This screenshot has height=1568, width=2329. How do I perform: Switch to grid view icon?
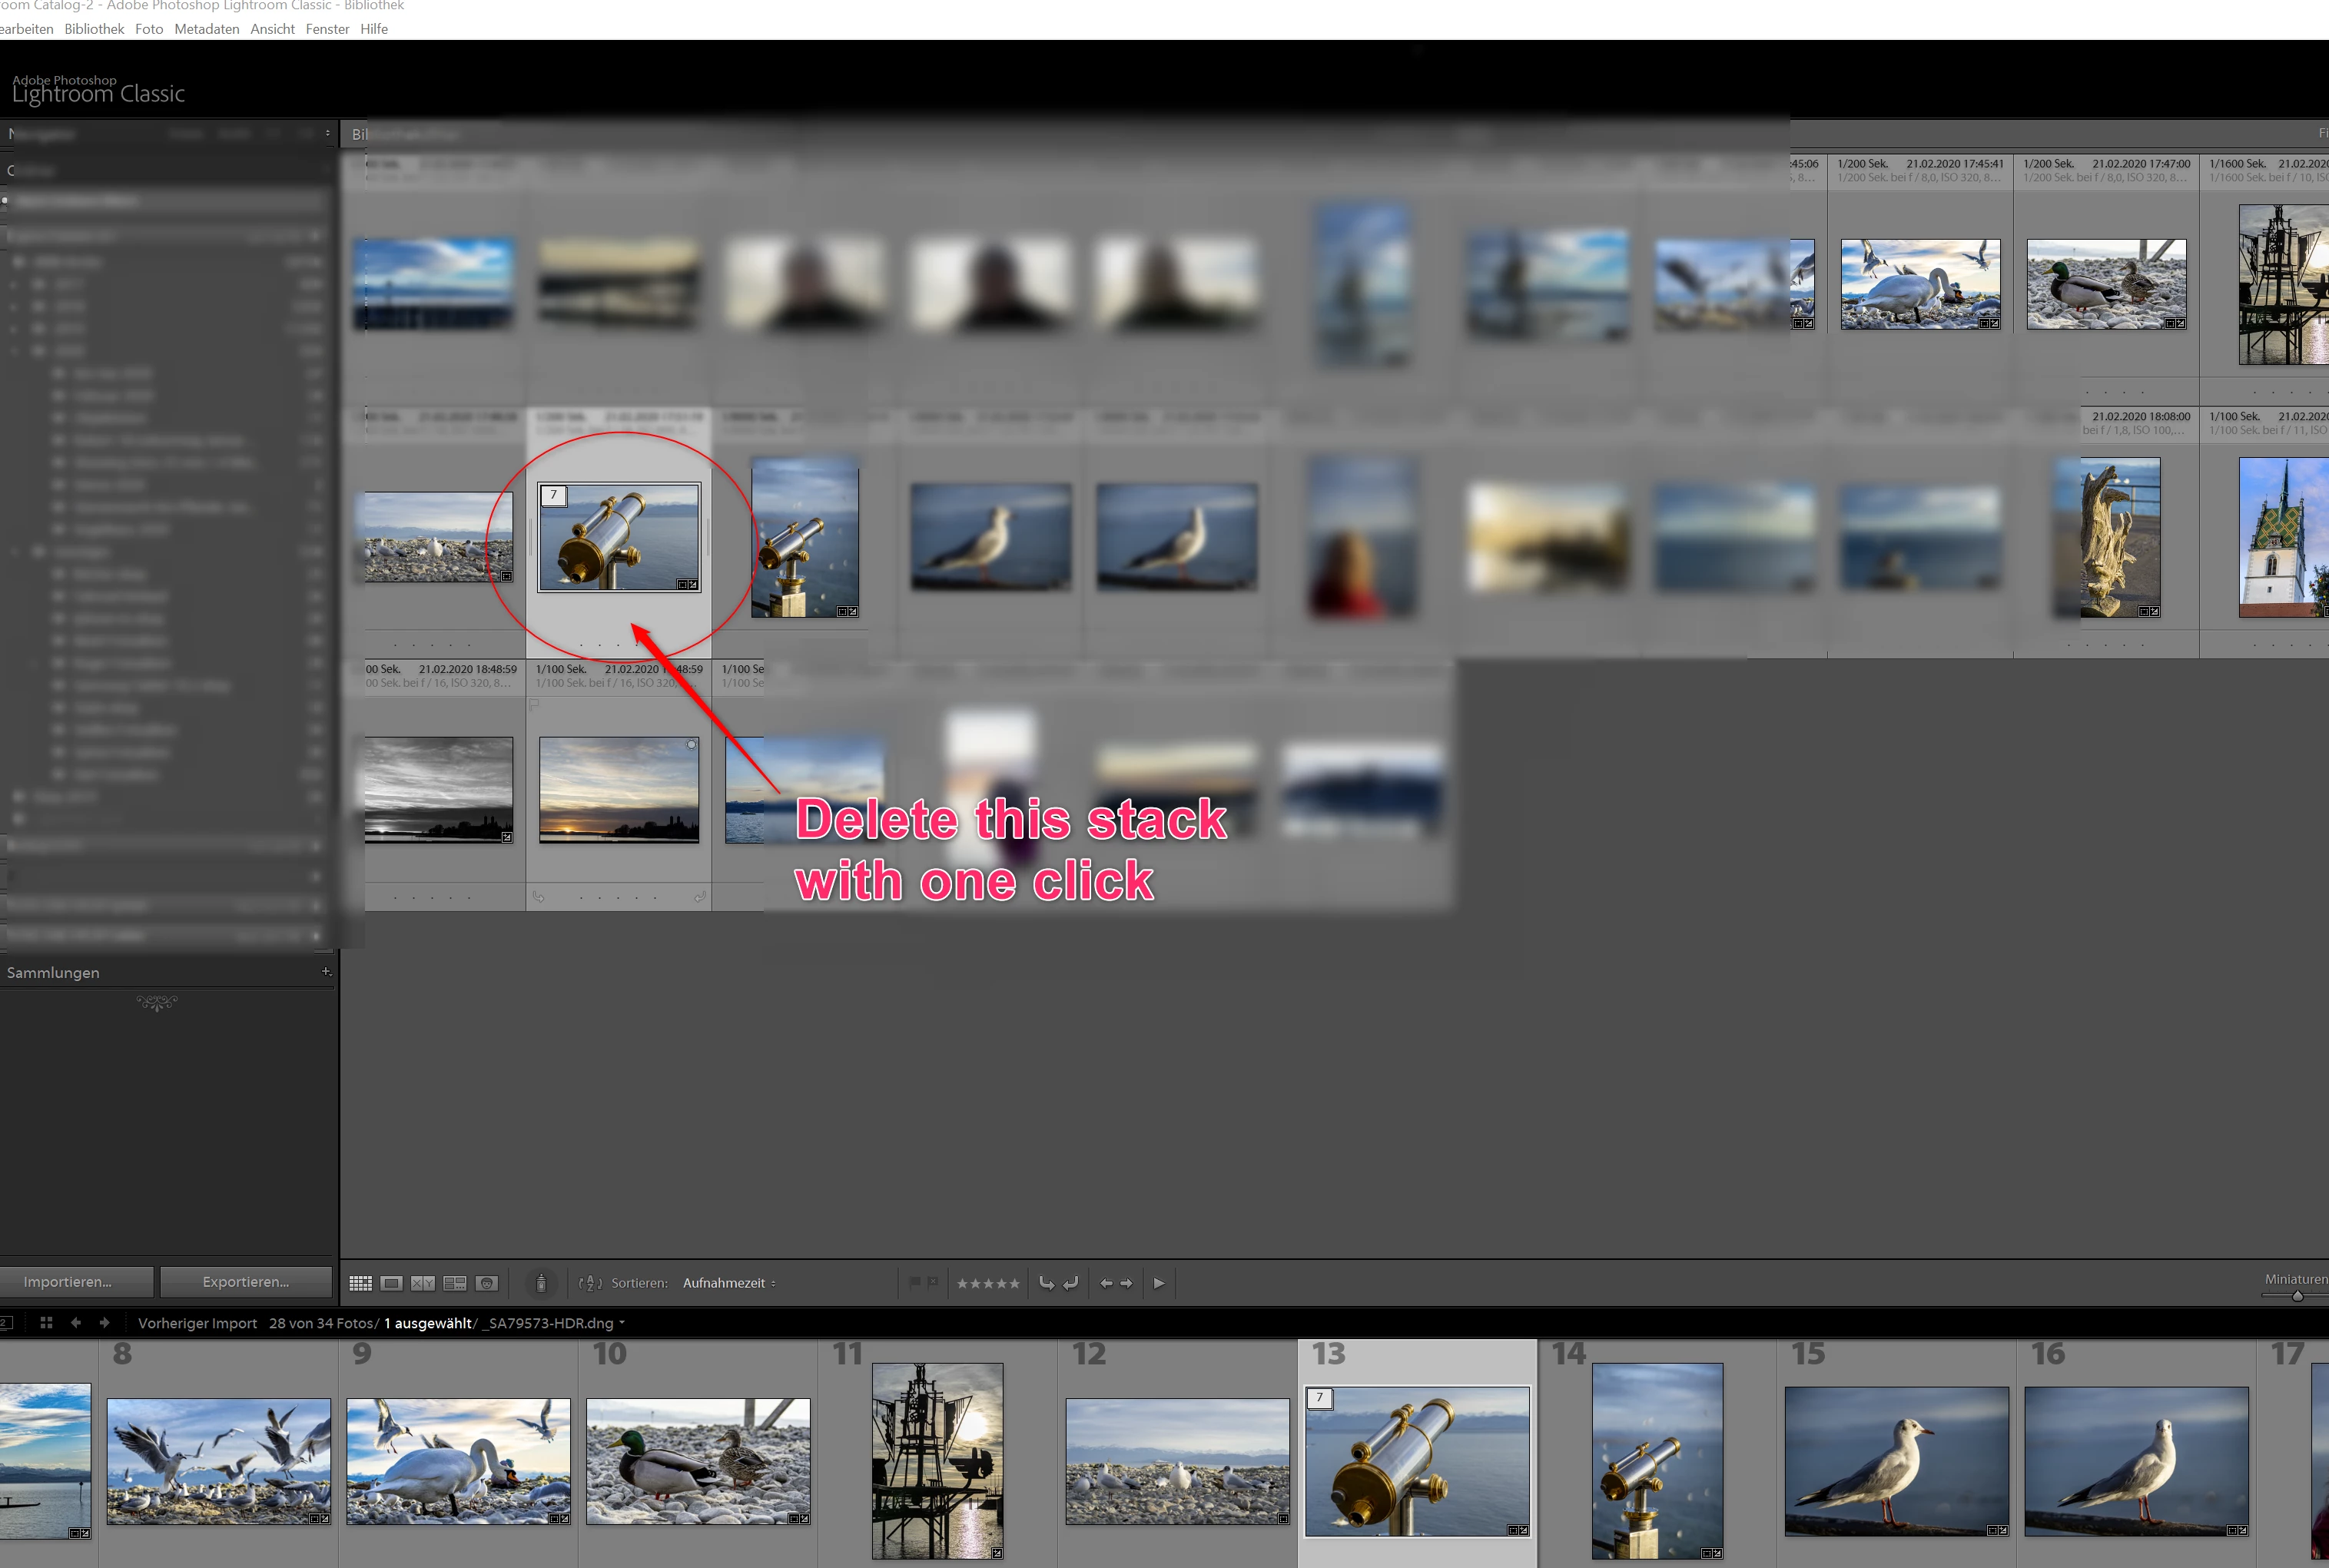361,1283
